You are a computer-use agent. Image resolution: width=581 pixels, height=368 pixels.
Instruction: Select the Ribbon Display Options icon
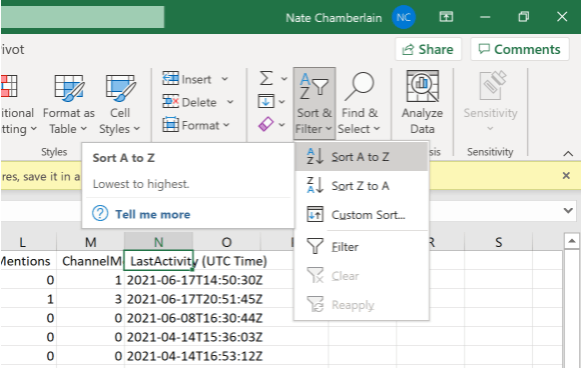click(x=446, y=17)
